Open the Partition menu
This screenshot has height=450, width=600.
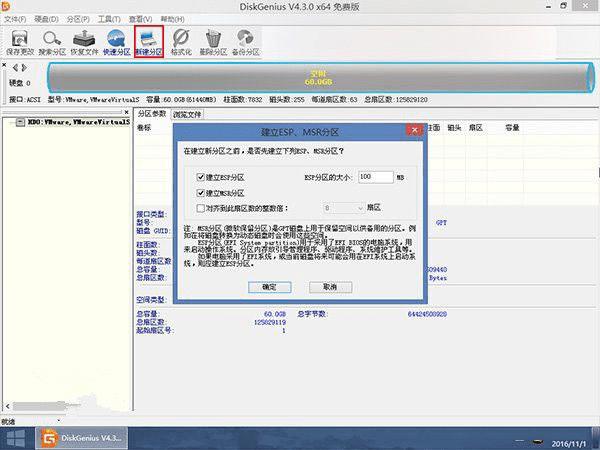point(78,19)
